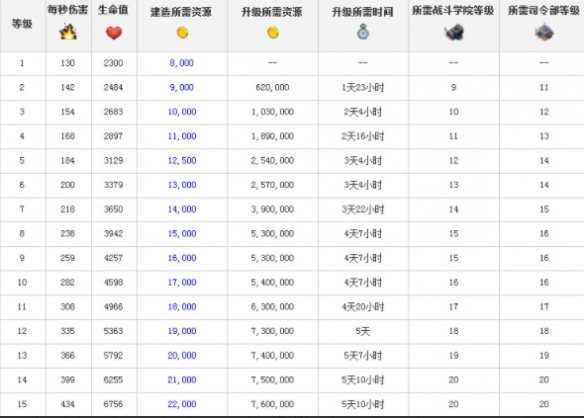Select the 生命值 header text
The width and height of the screenshot is (584, 418).
(x=113, y=10)
